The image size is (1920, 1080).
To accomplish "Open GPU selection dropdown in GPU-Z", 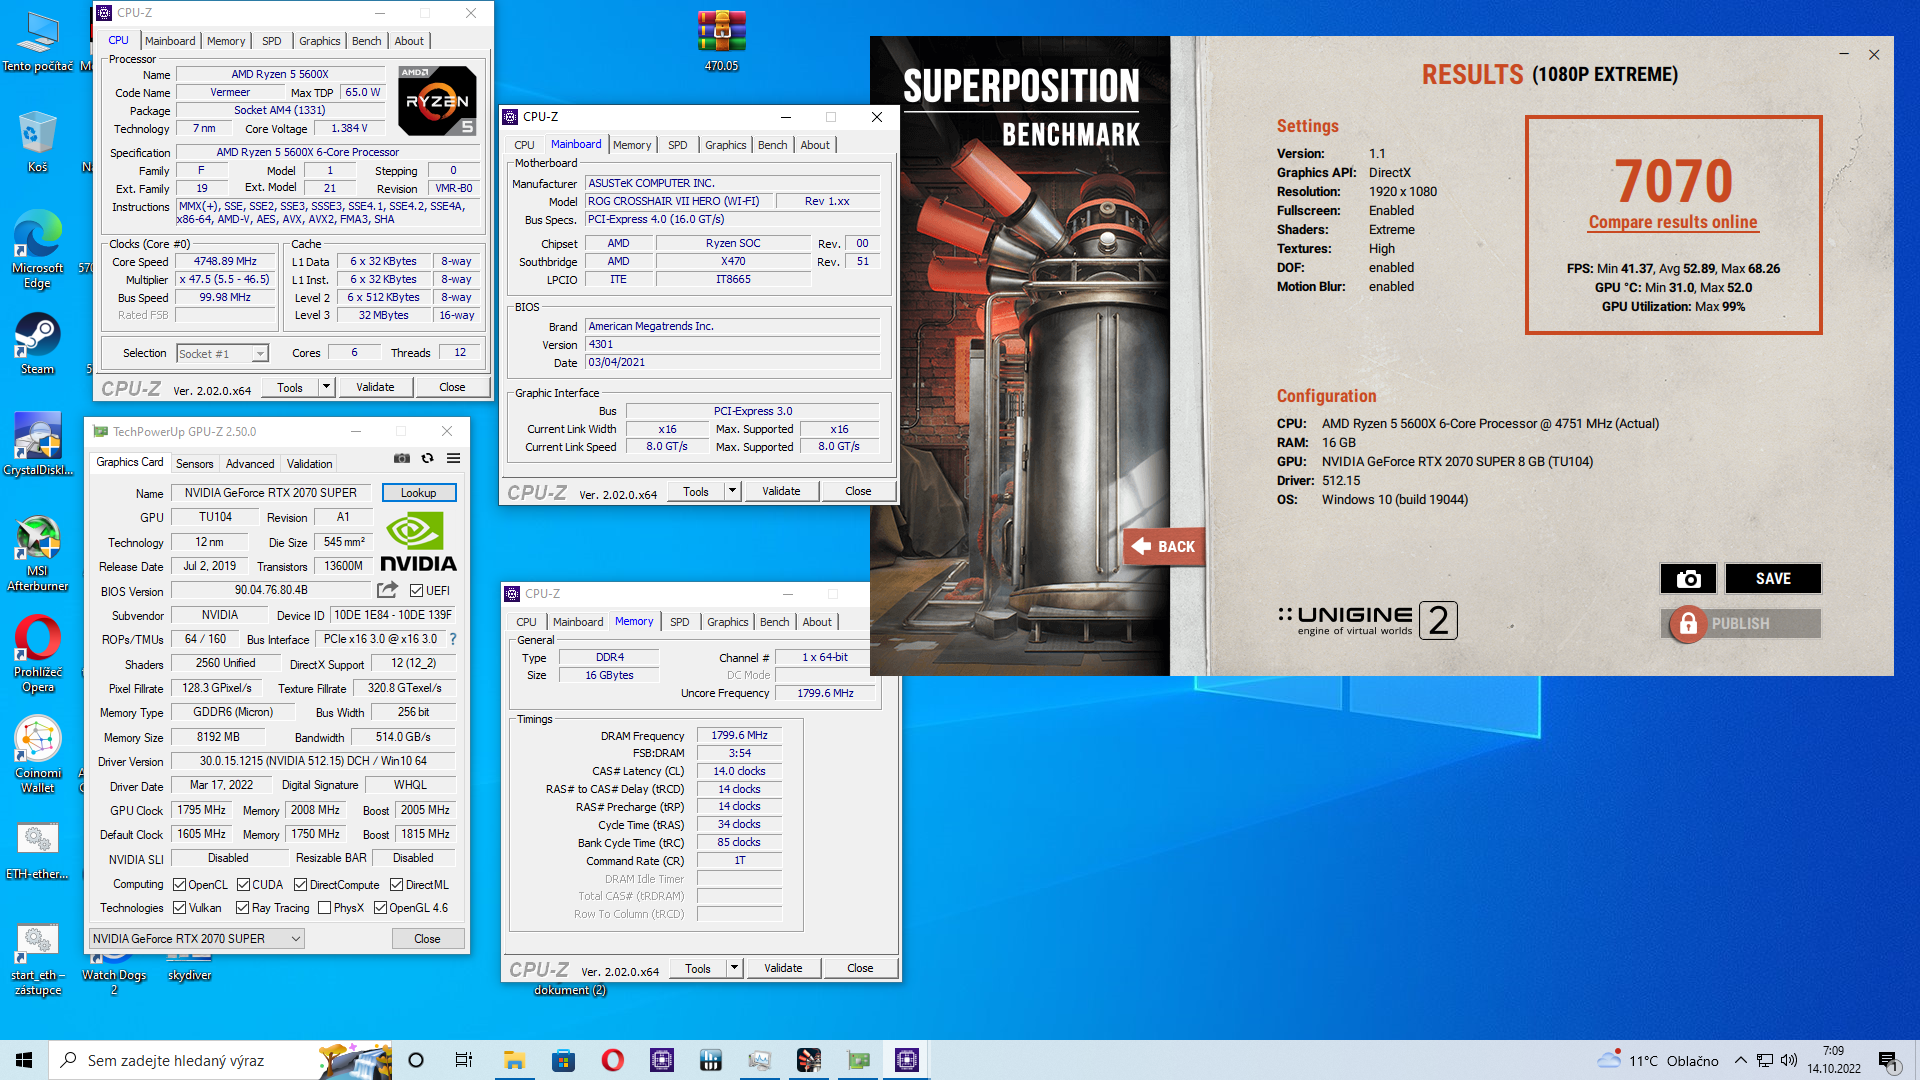I will point(197,939).
